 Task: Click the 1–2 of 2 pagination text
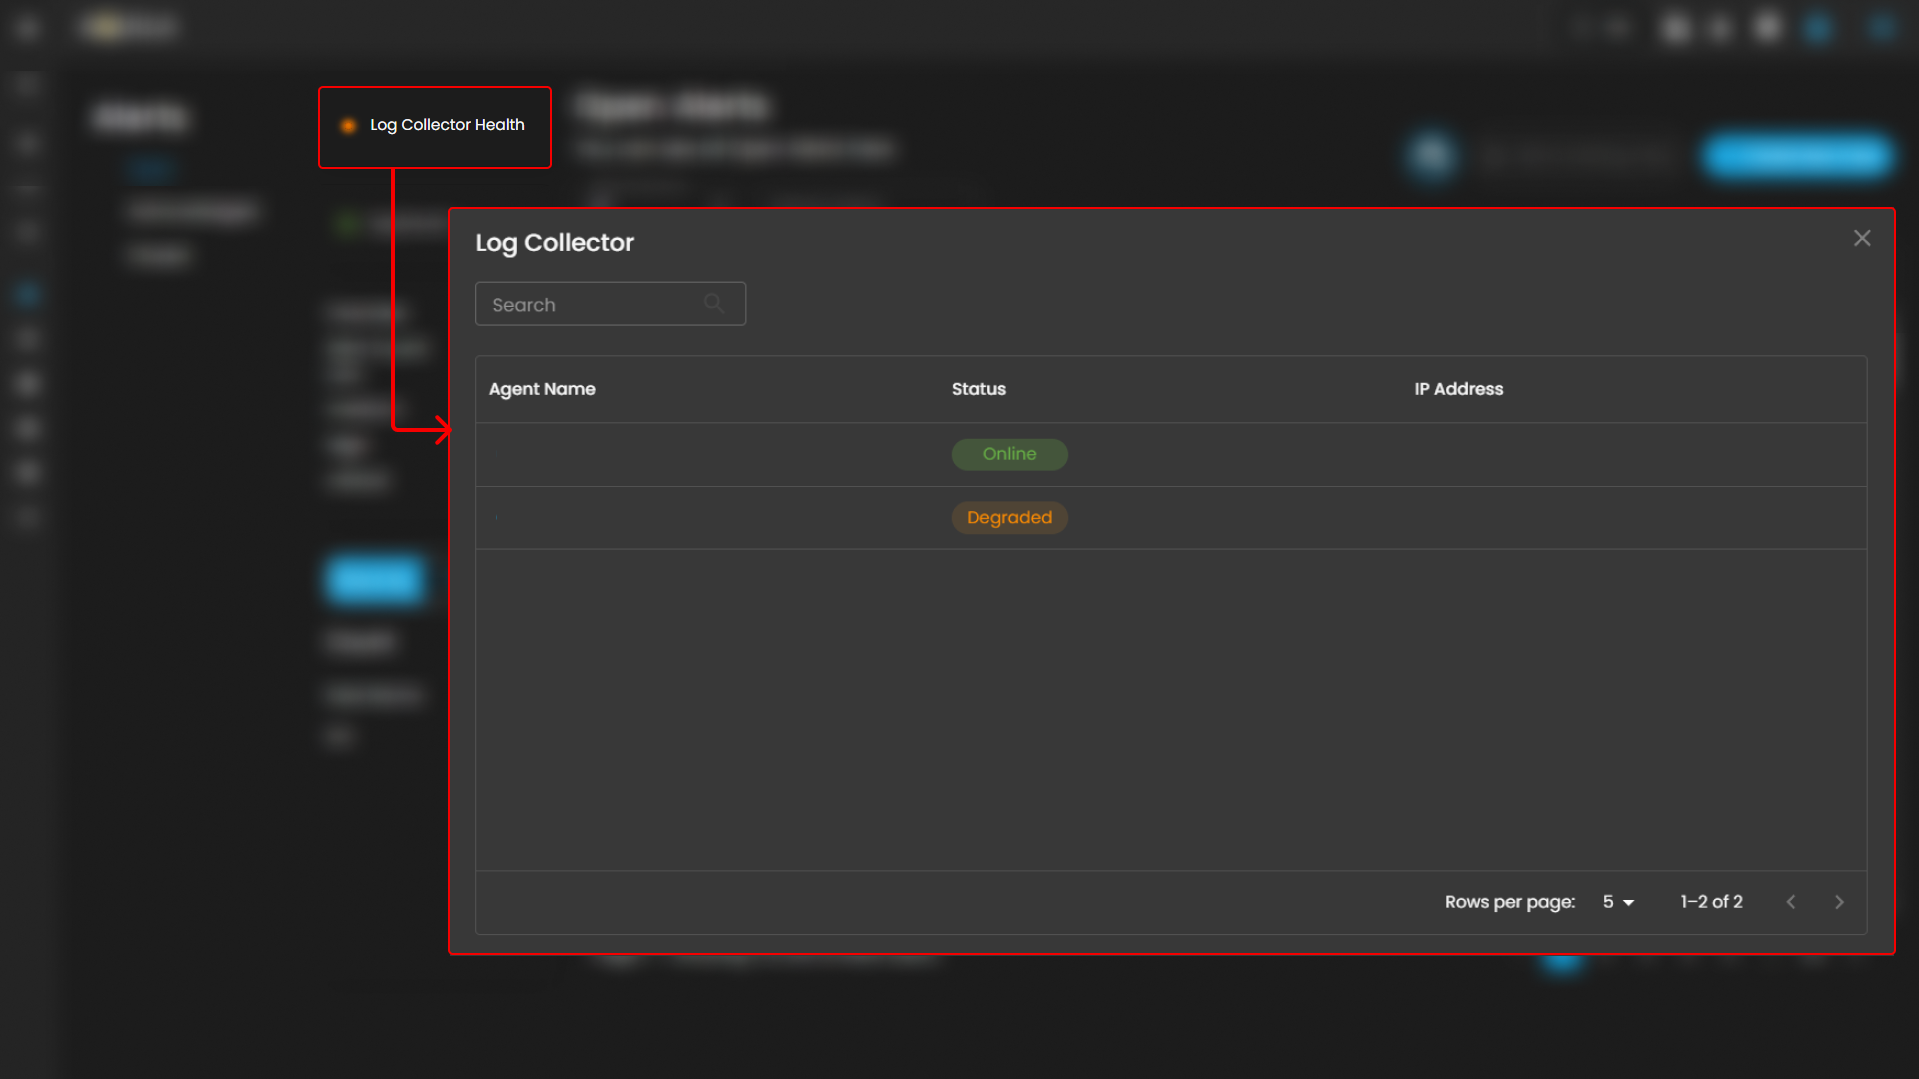(1711, 902)
